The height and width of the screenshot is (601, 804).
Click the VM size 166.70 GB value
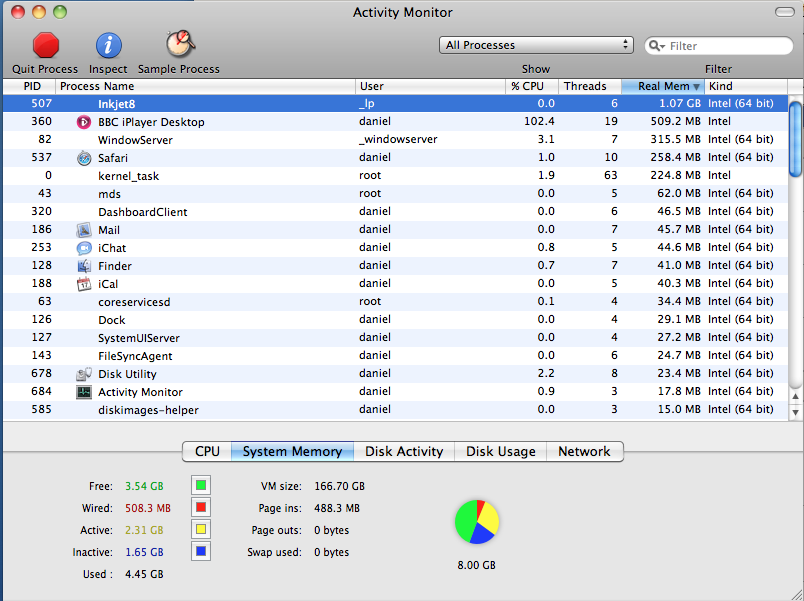coord(339,486)
